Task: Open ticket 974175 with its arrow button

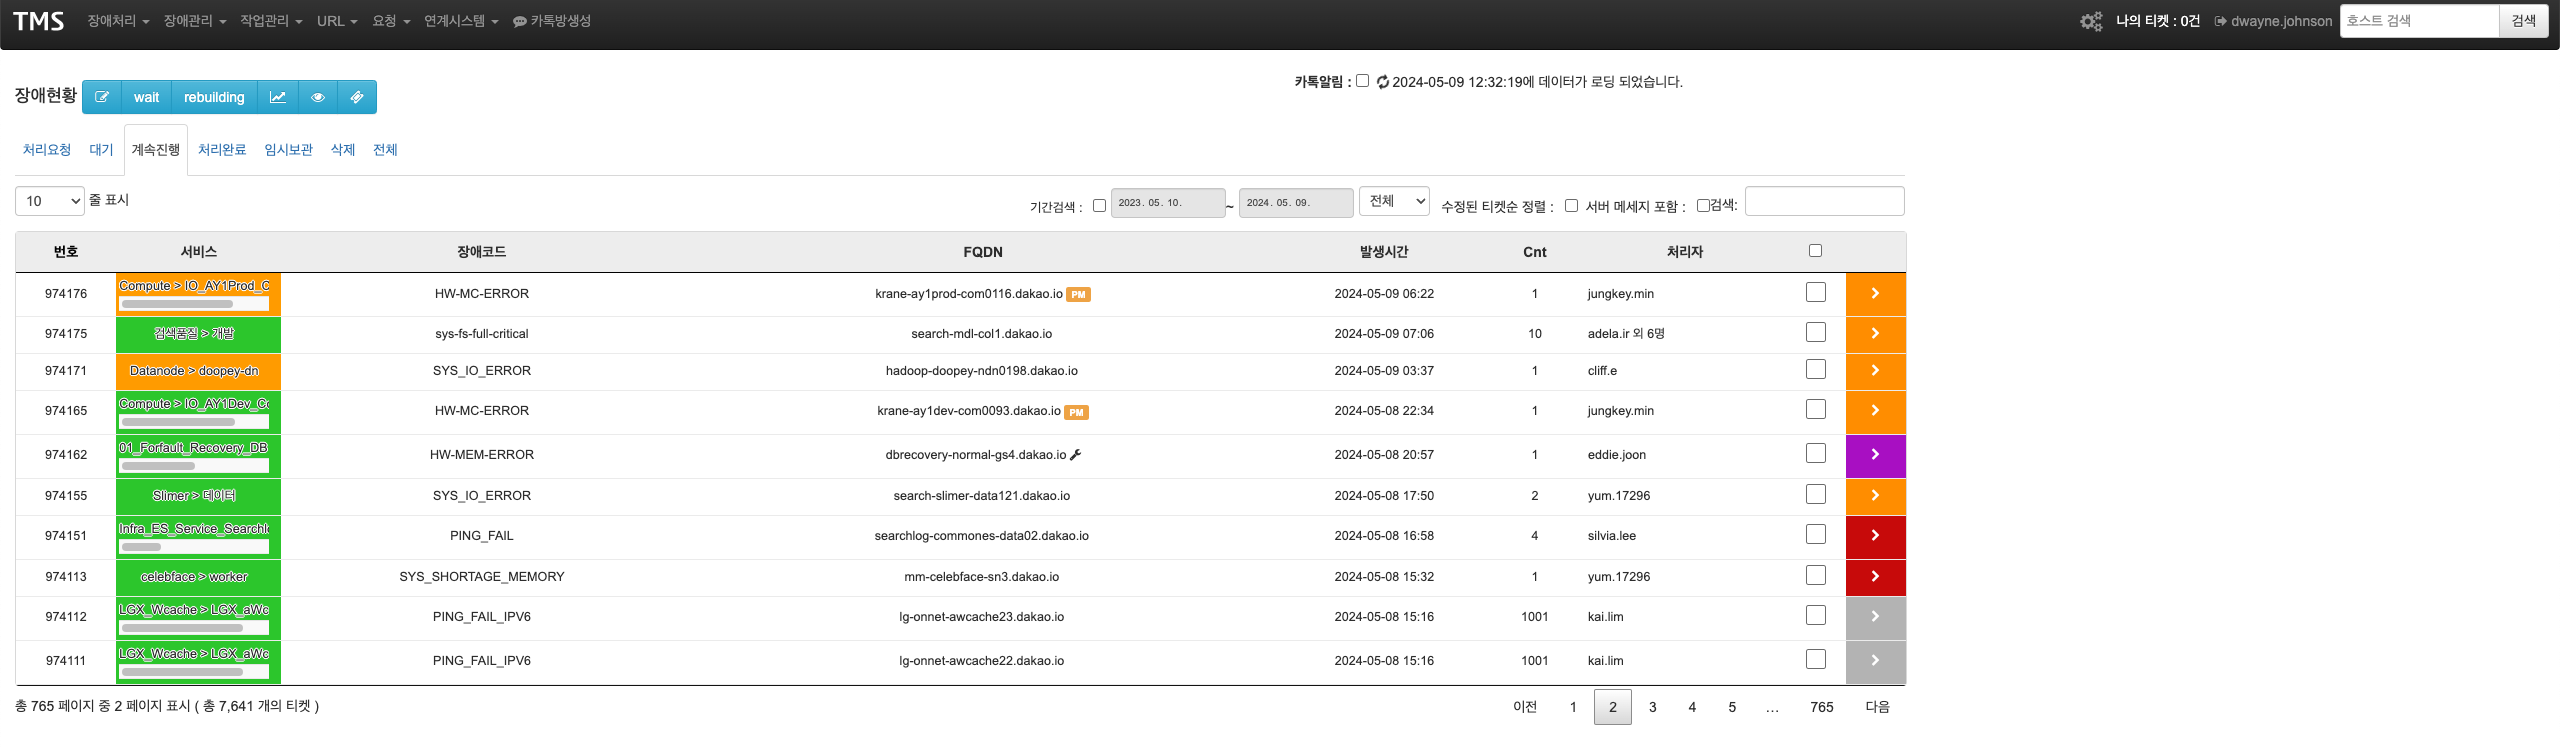Action: [x=1875, y=334]
